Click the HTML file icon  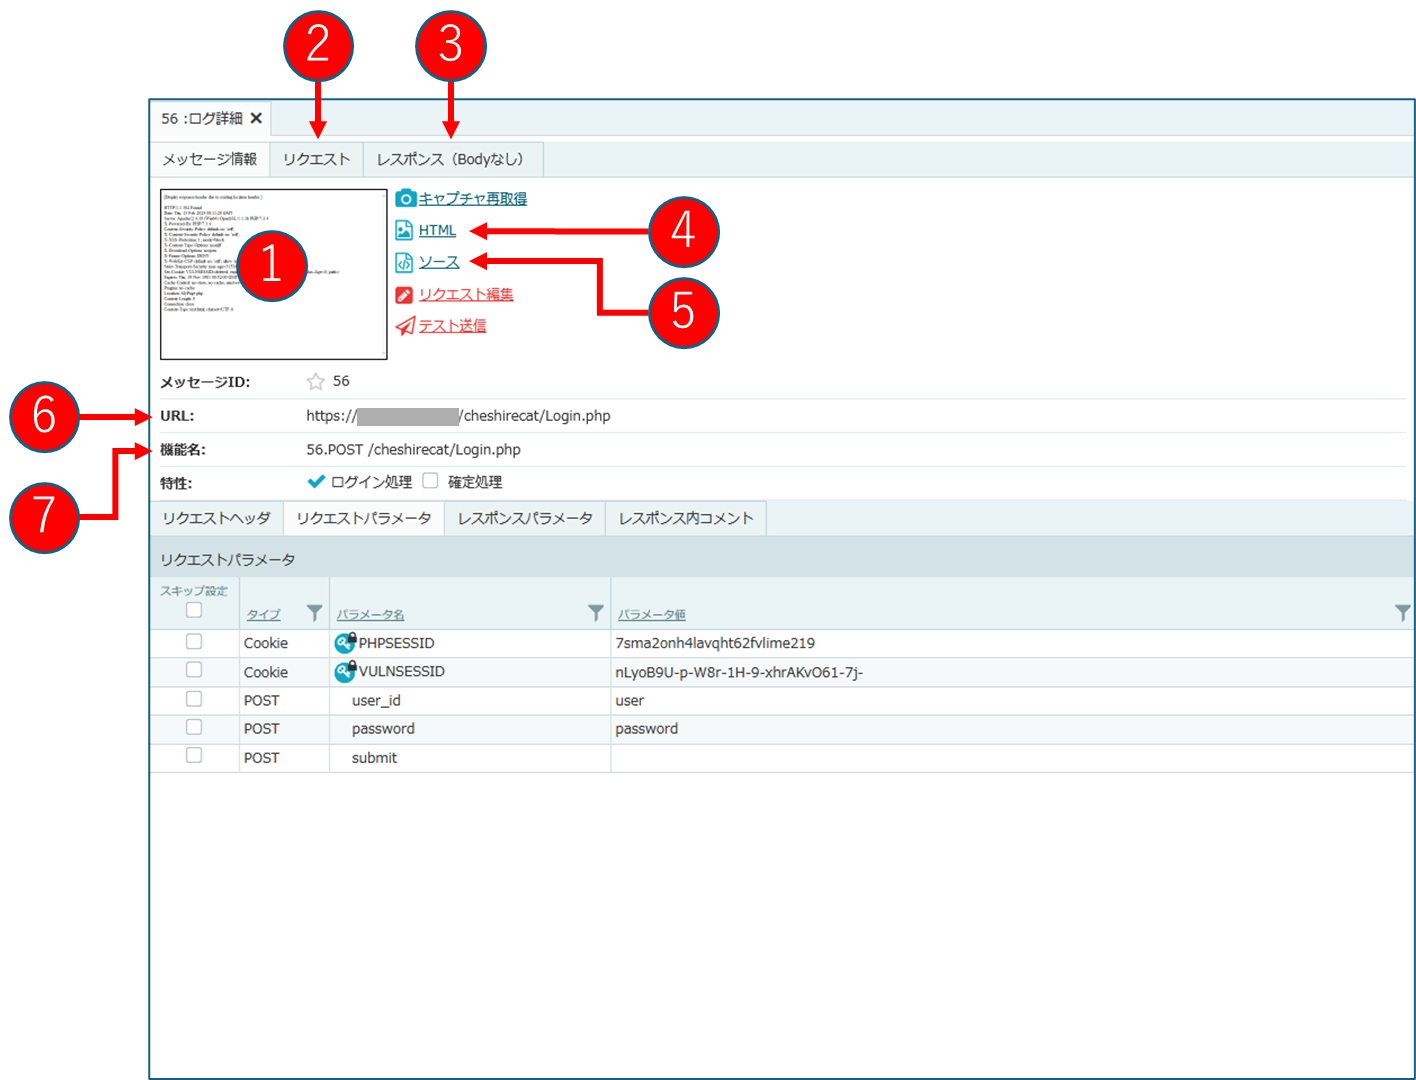click(404, 231)
